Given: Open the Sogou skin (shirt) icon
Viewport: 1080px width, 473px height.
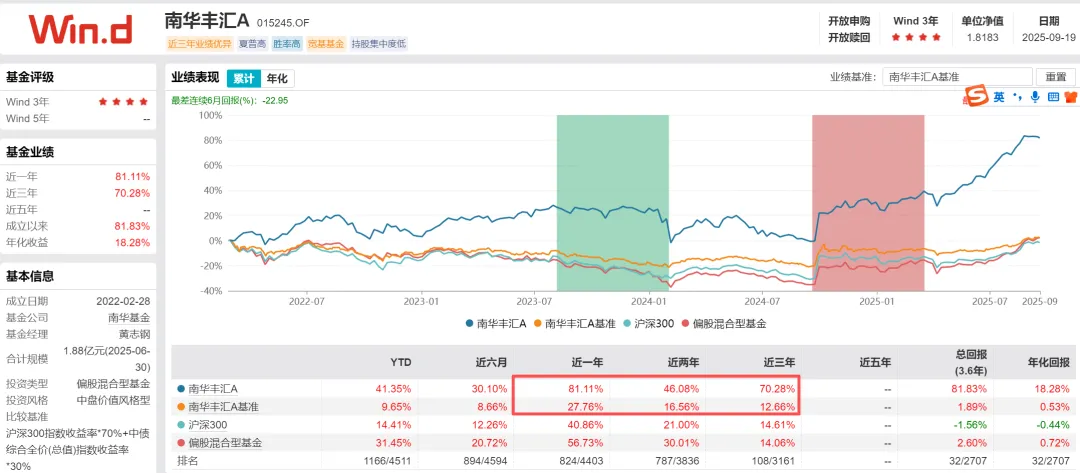Looking at the screenshot, I should 1070,97.
